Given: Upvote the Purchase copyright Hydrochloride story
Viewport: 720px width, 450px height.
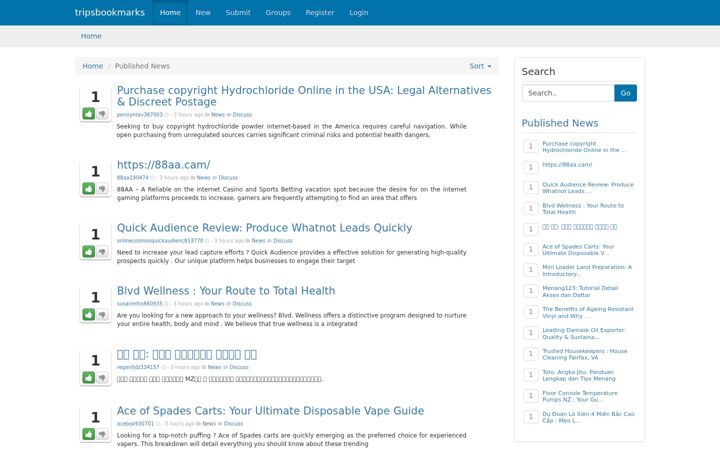Looking at the screenshot, I should (89, 113).
